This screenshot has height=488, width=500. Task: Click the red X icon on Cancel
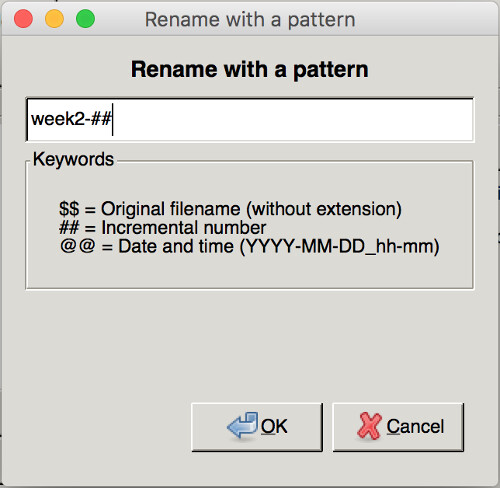coord(369,426)
